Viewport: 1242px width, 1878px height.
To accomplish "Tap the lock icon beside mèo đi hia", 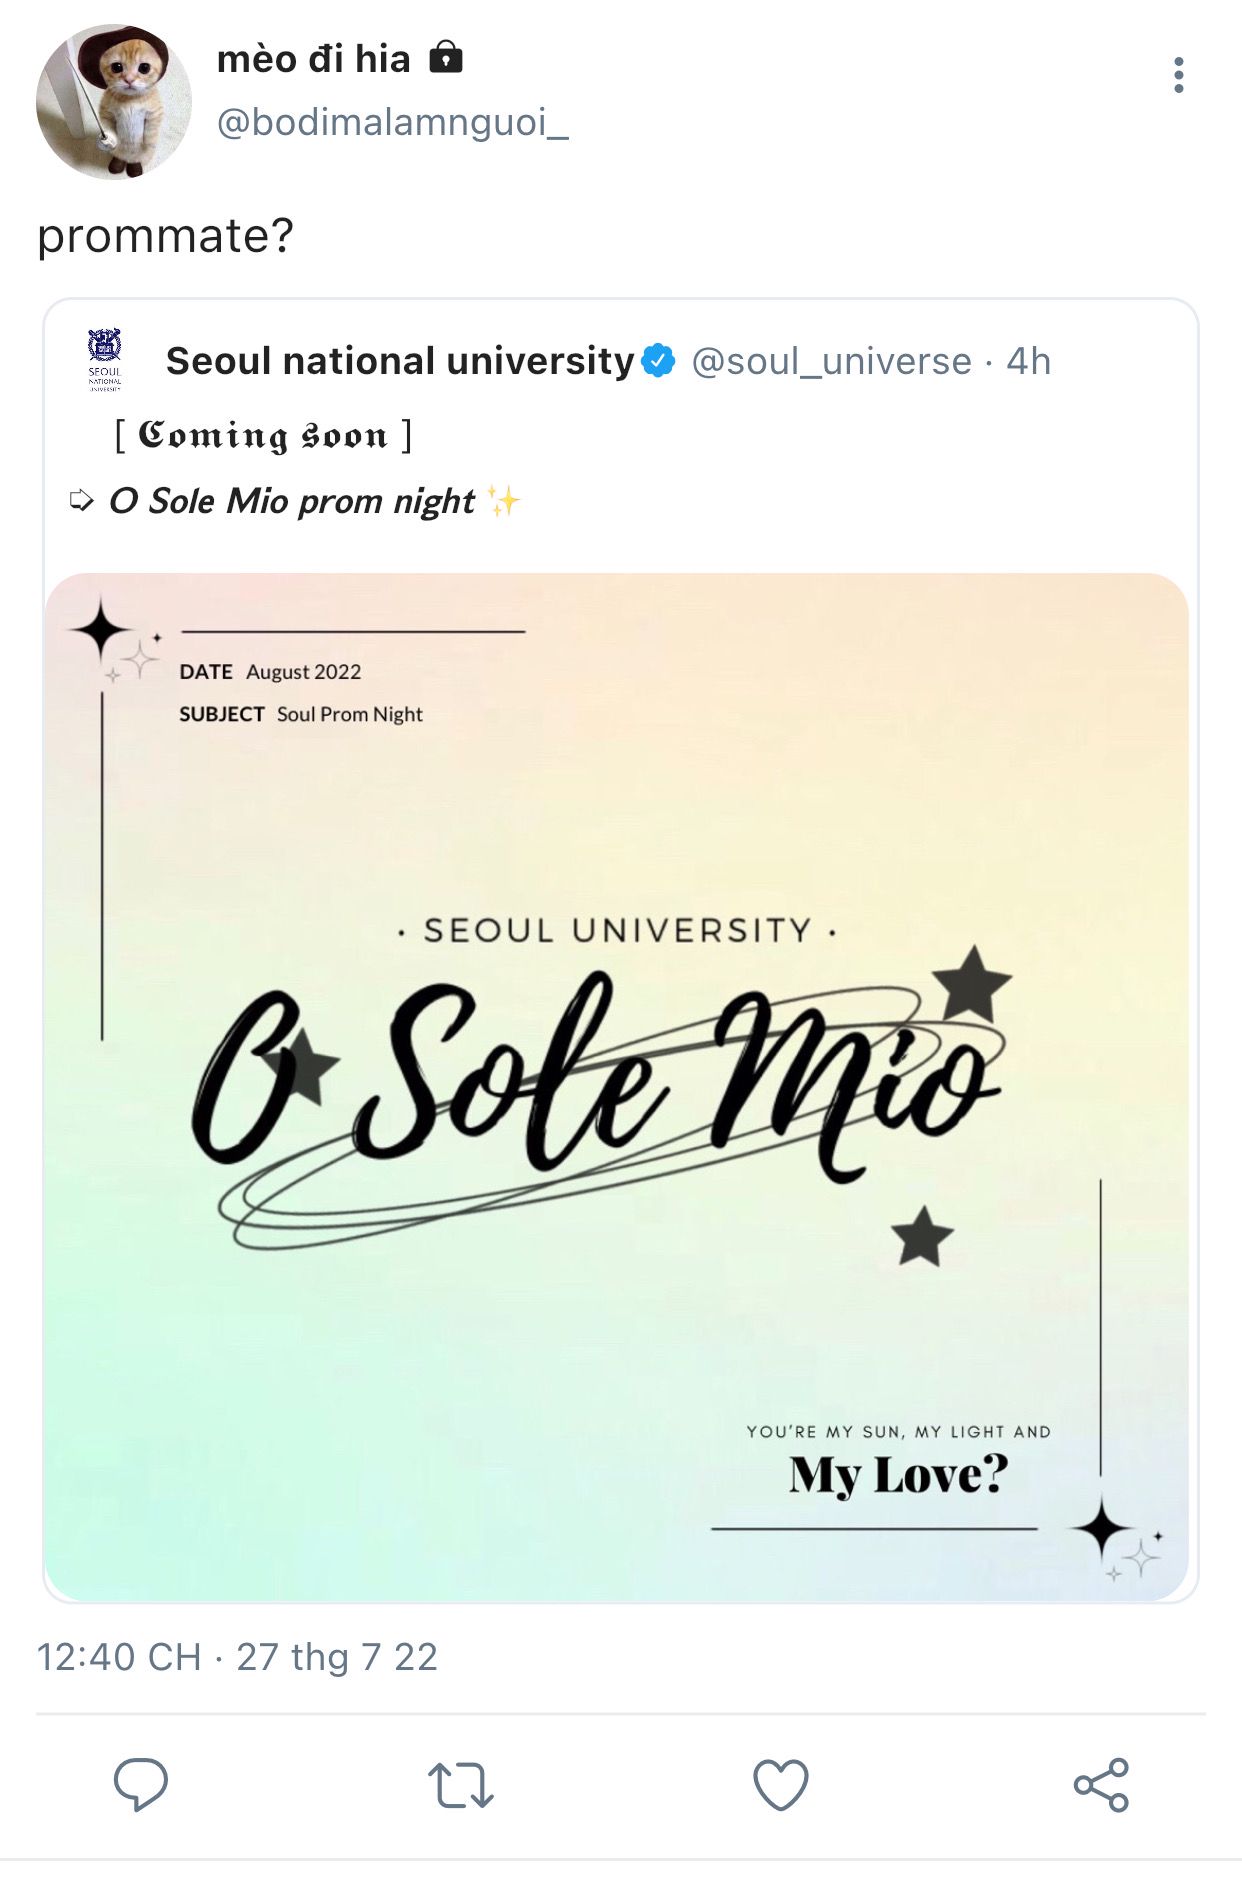I will click(446, 57).
